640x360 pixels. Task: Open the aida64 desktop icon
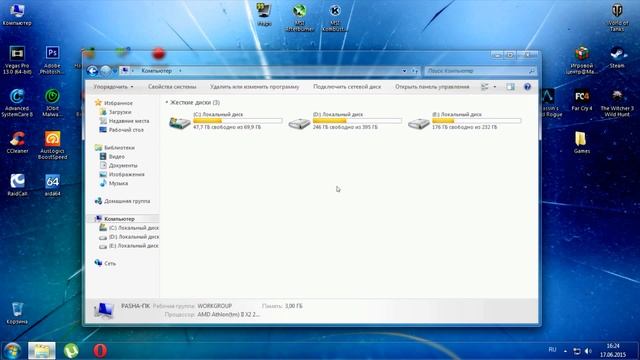(52, 185)
